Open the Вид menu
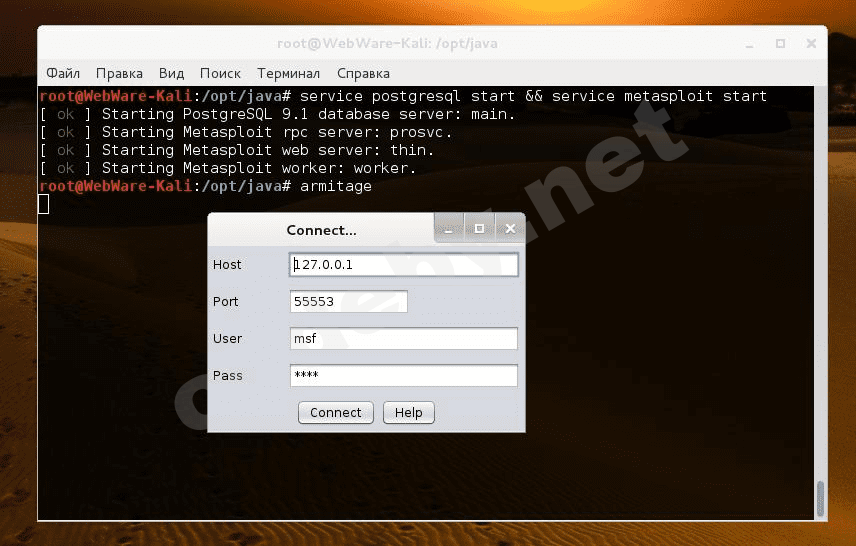 tap(171, 73)
